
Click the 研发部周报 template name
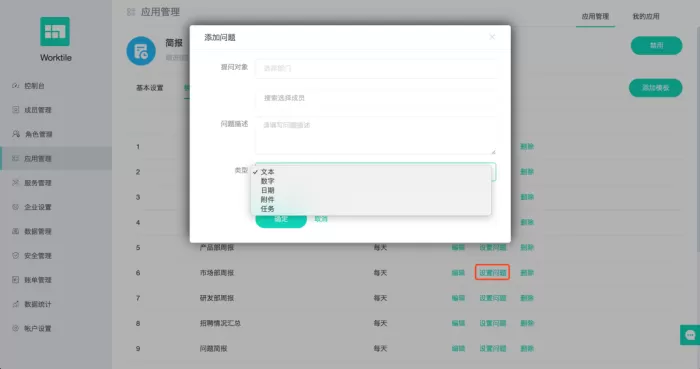[x=217, y=298]
